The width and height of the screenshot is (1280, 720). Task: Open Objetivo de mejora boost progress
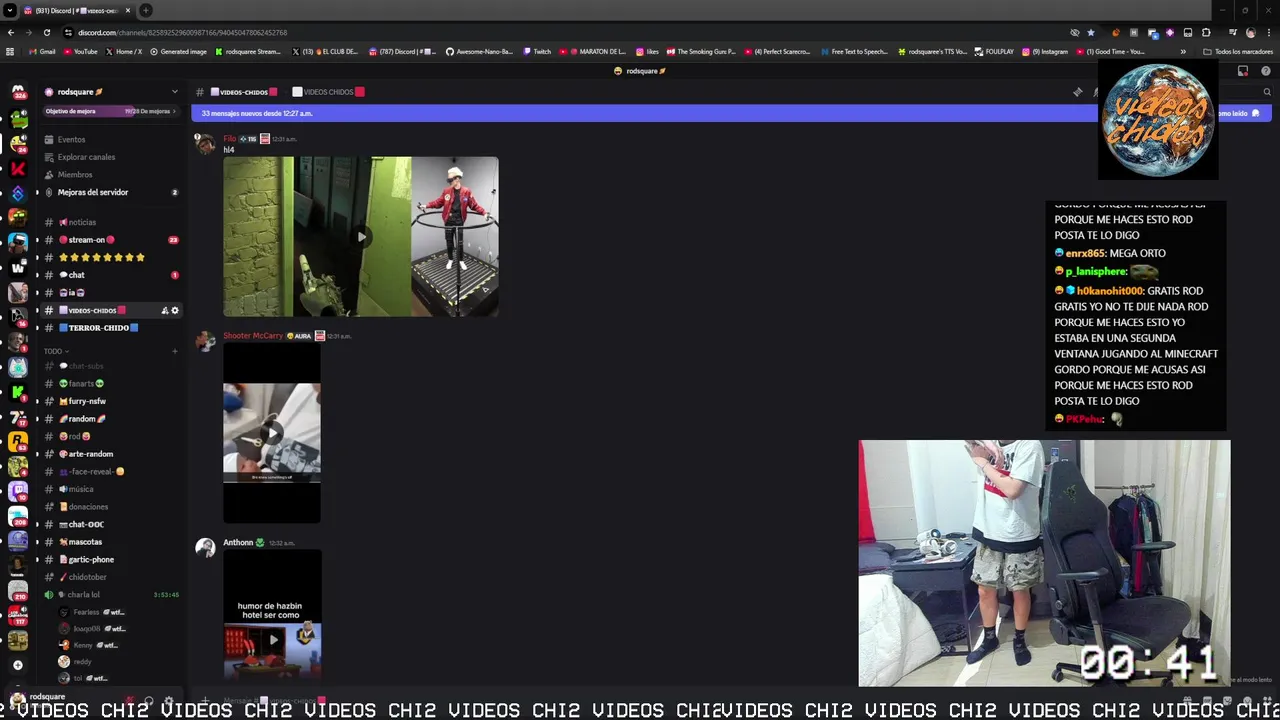pos(112,111)
